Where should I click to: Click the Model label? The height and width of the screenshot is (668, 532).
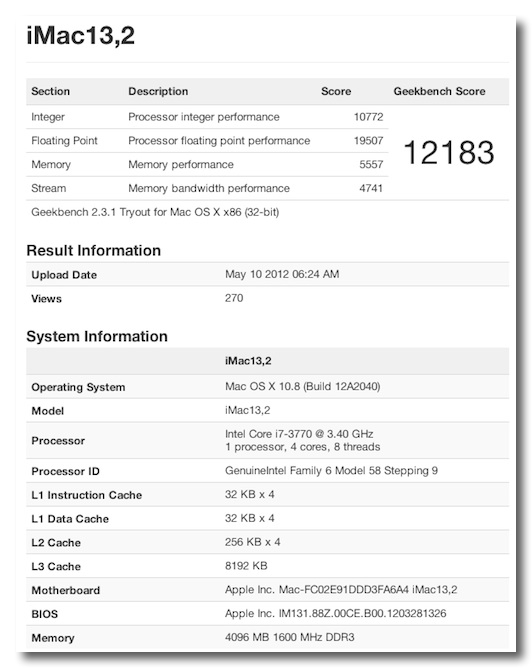click(x=47, y=412)
